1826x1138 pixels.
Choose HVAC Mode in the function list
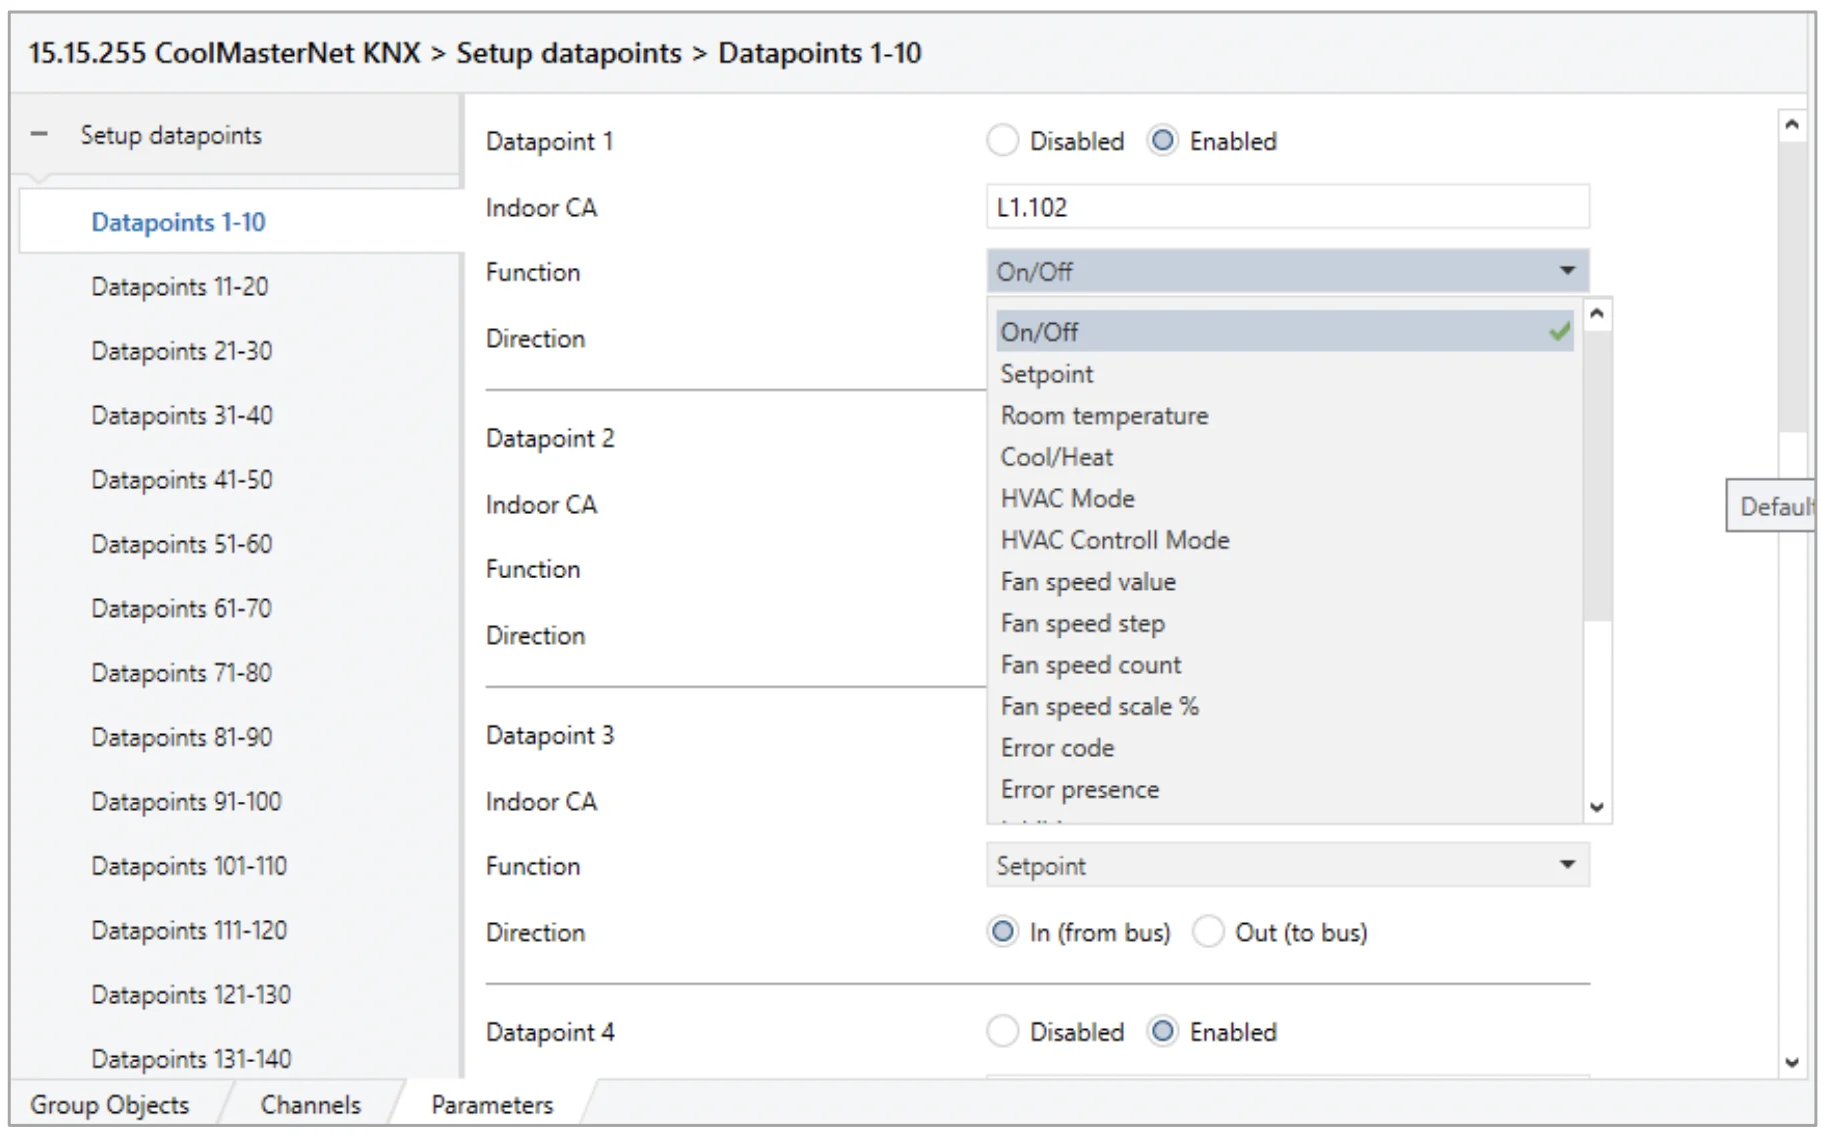pos(1067,498)
